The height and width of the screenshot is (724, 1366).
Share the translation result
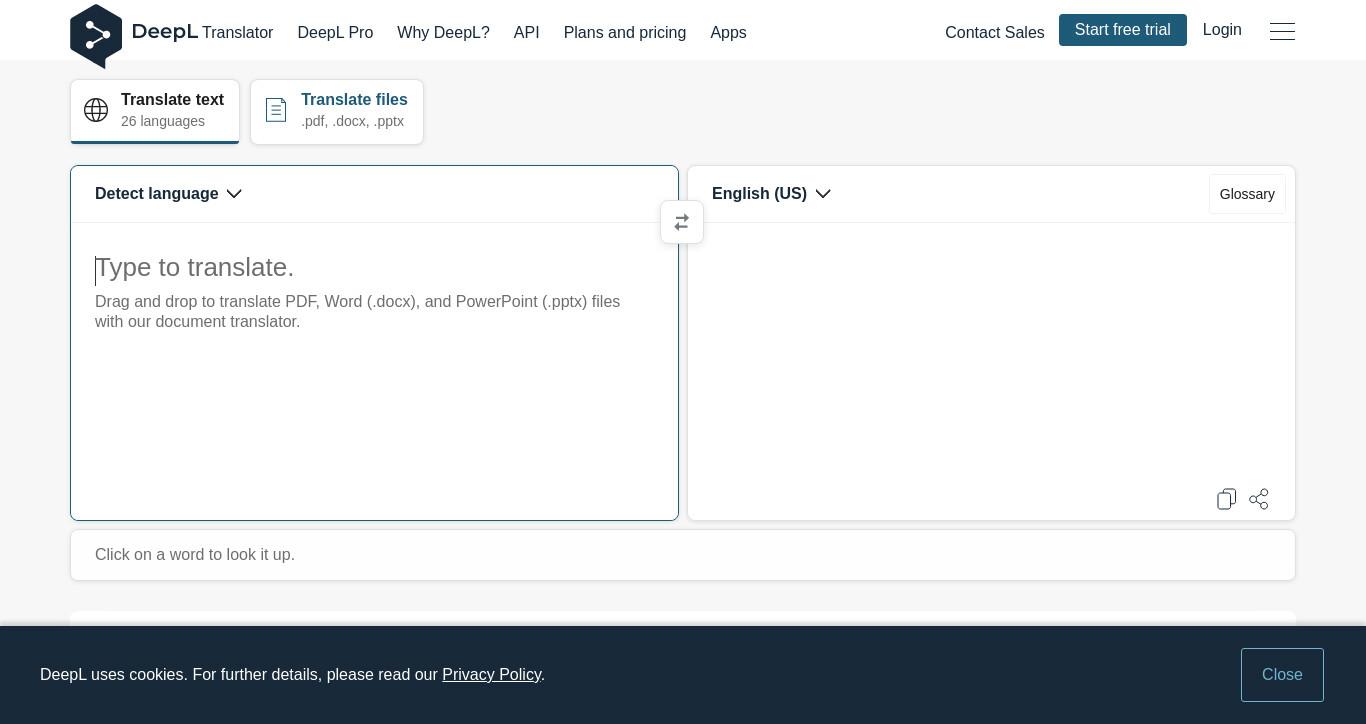(1259, 499)
